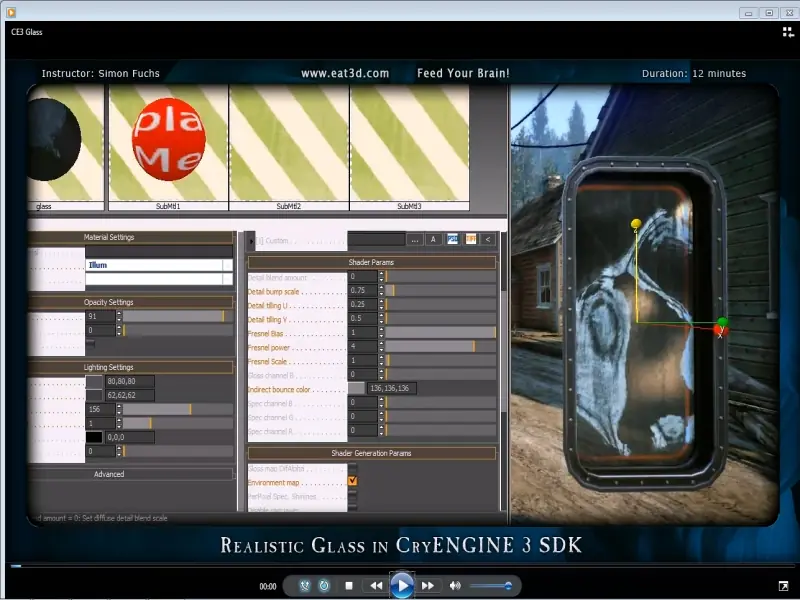Adjust the player volume slider
Screen dimensions: 800x600
click(x=490, y=586)
